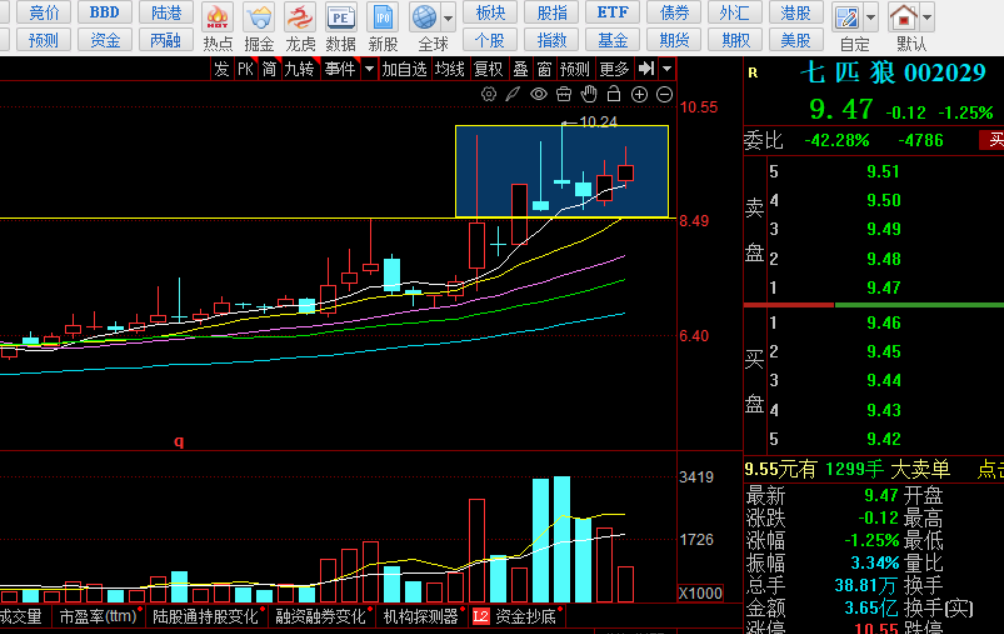Click the toolbox icon in chart toolbar
This screenshot has width=1004, height=634.
tap(563, 95)
